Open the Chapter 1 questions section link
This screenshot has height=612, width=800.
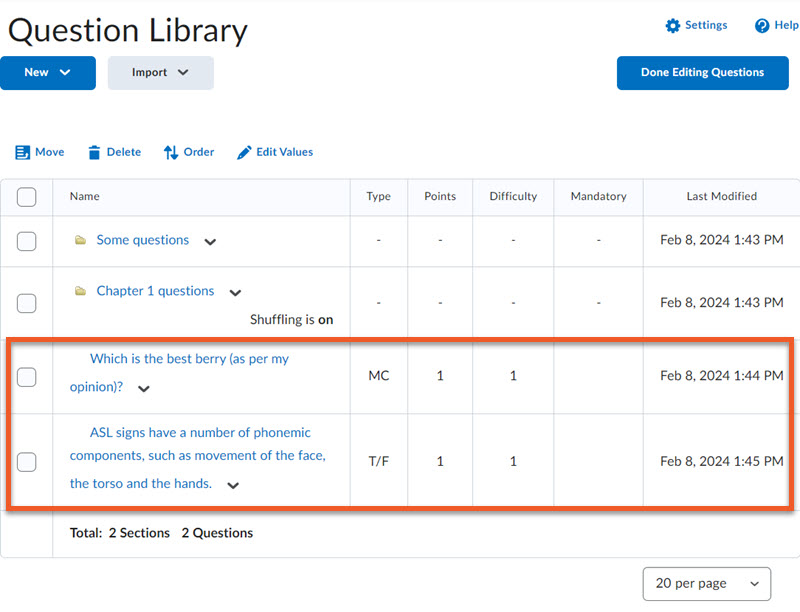coord(155,291)
